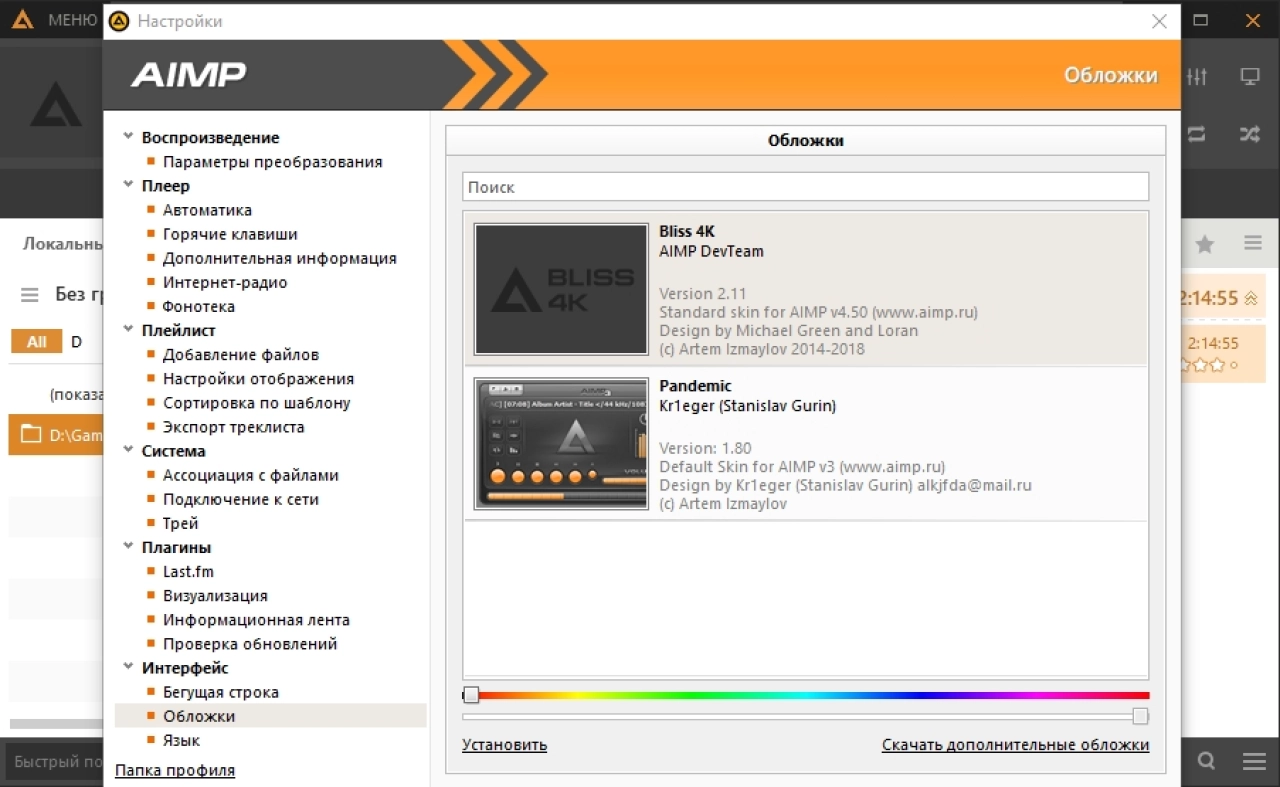The width and height of the screenshot is (1280, 787).
Task: Open Параметры преобразования settings page
Action: click(x=272, y=162)
